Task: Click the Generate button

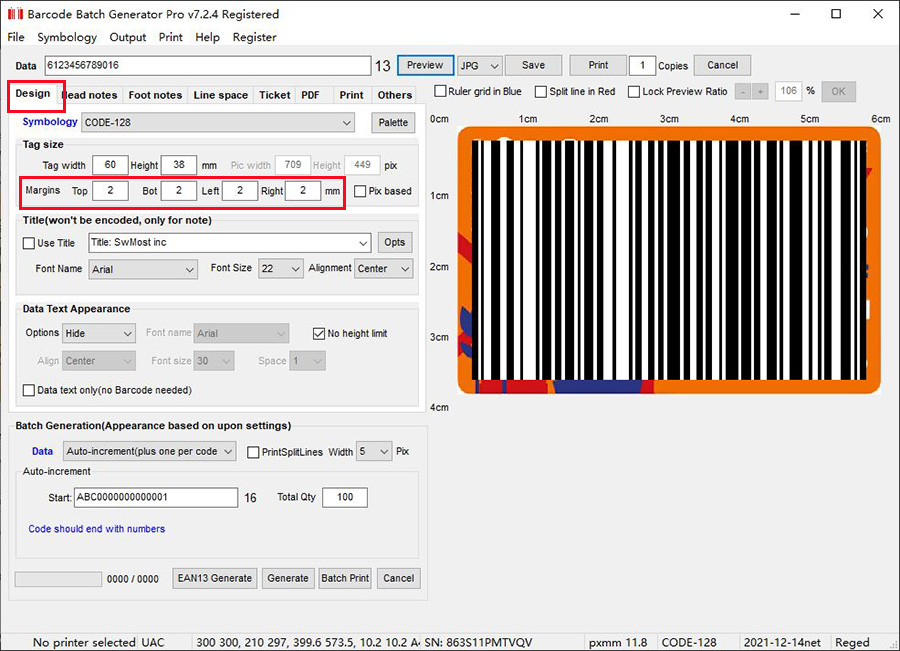Action: coord(288,578)
